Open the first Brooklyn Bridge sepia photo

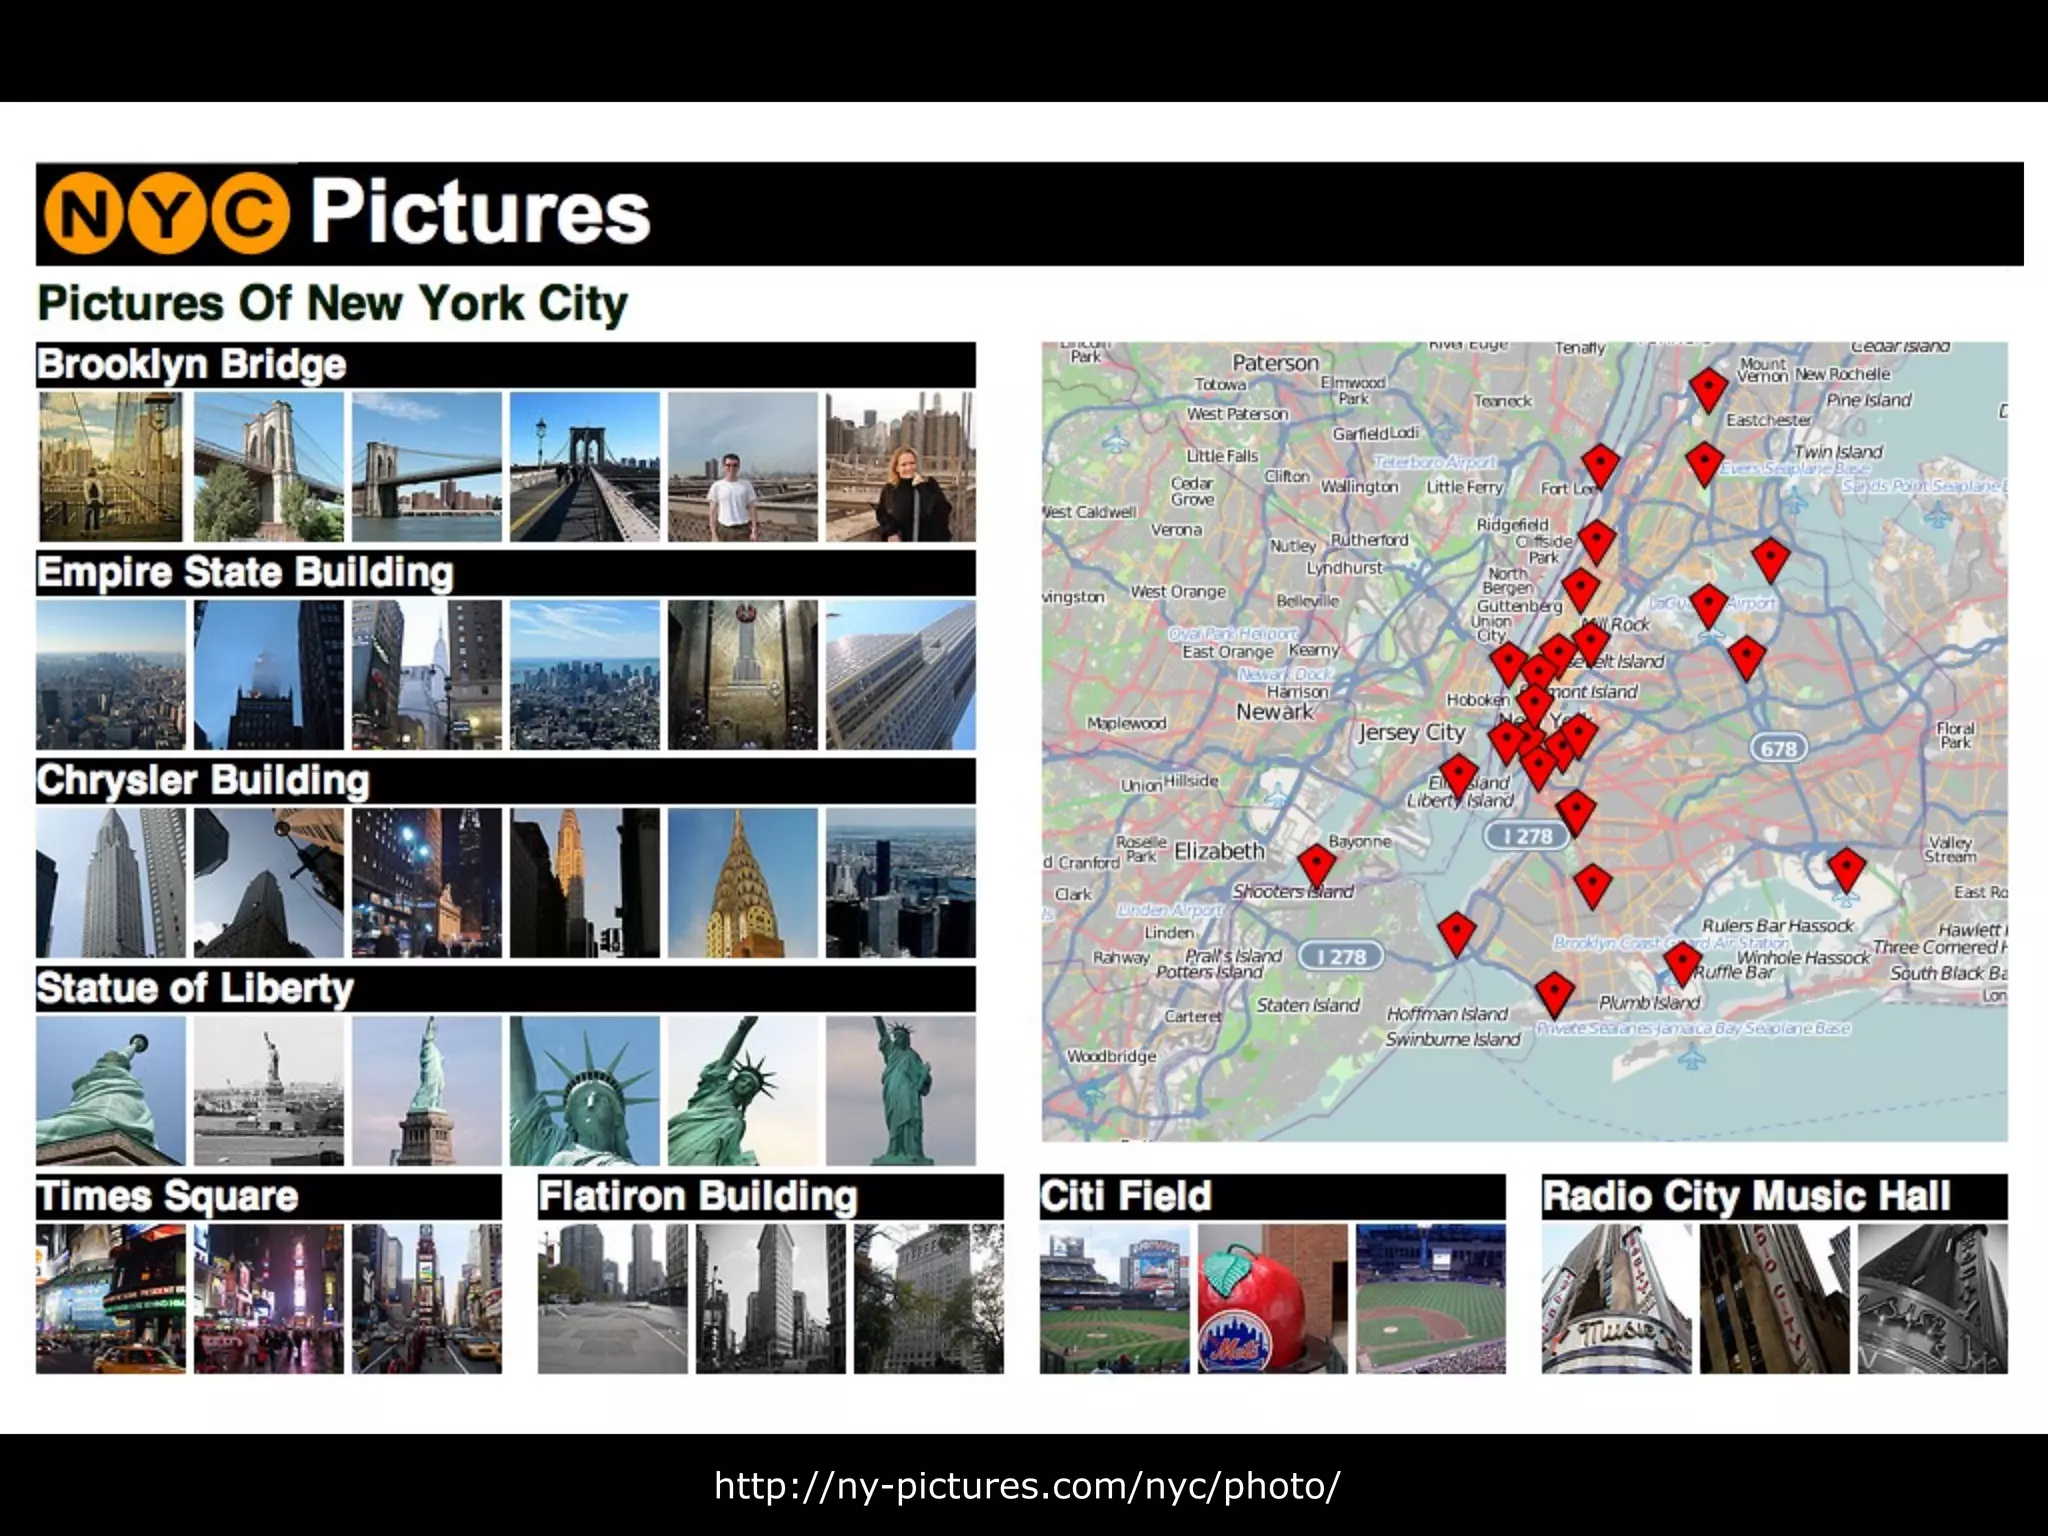[111, 467]
